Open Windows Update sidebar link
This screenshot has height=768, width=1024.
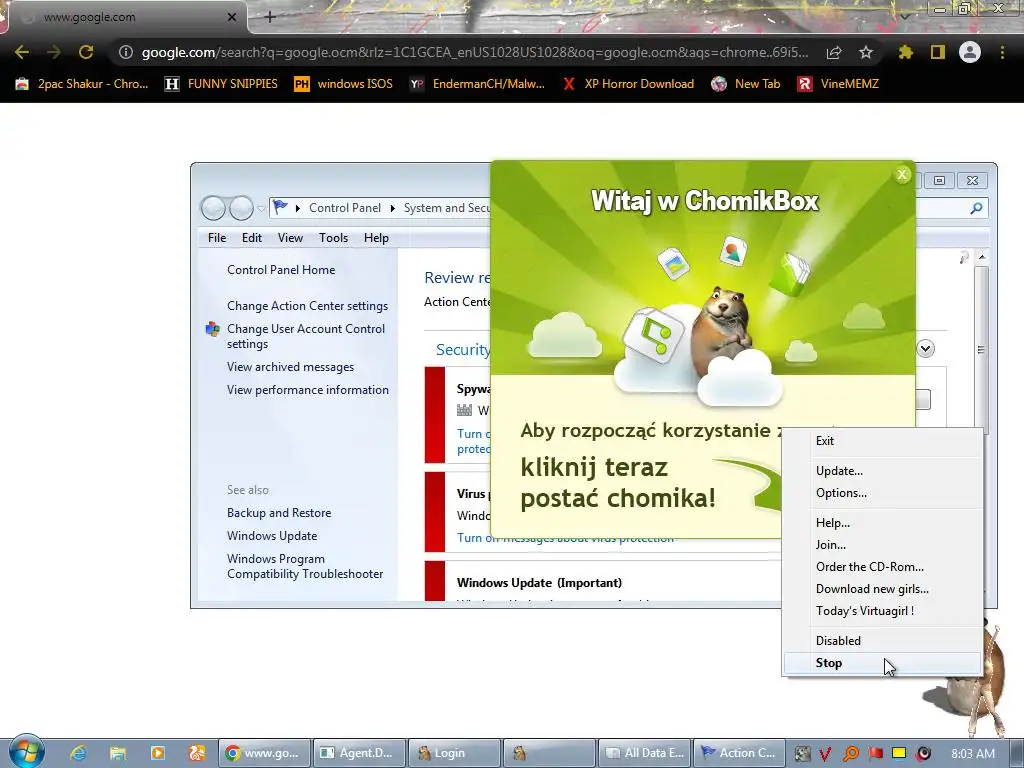click(x=272, y=536)
